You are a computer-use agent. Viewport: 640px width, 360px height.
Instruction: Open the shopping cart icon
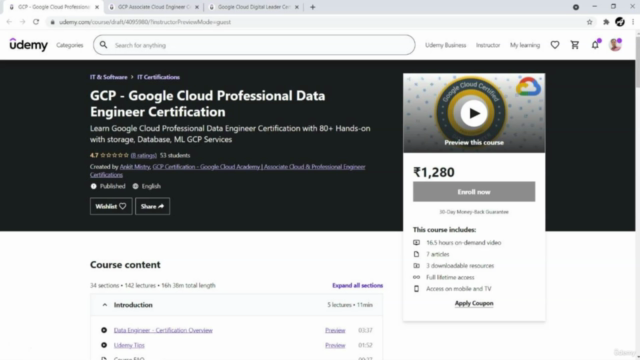[x=575, y=45]
